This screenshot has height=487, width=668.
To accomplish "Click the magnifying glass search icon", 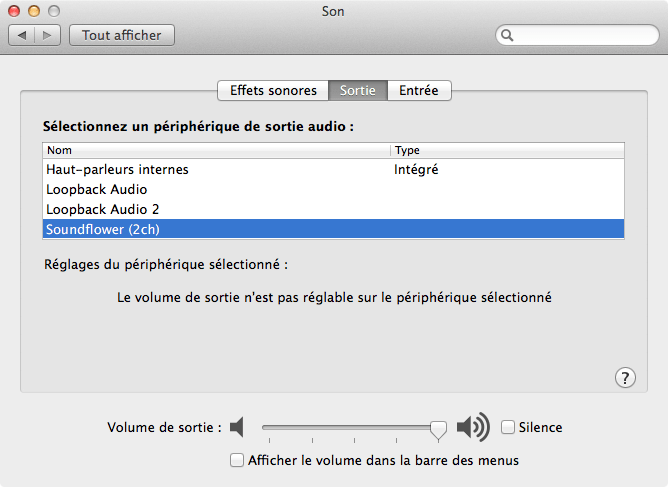I will pos(508,35).
